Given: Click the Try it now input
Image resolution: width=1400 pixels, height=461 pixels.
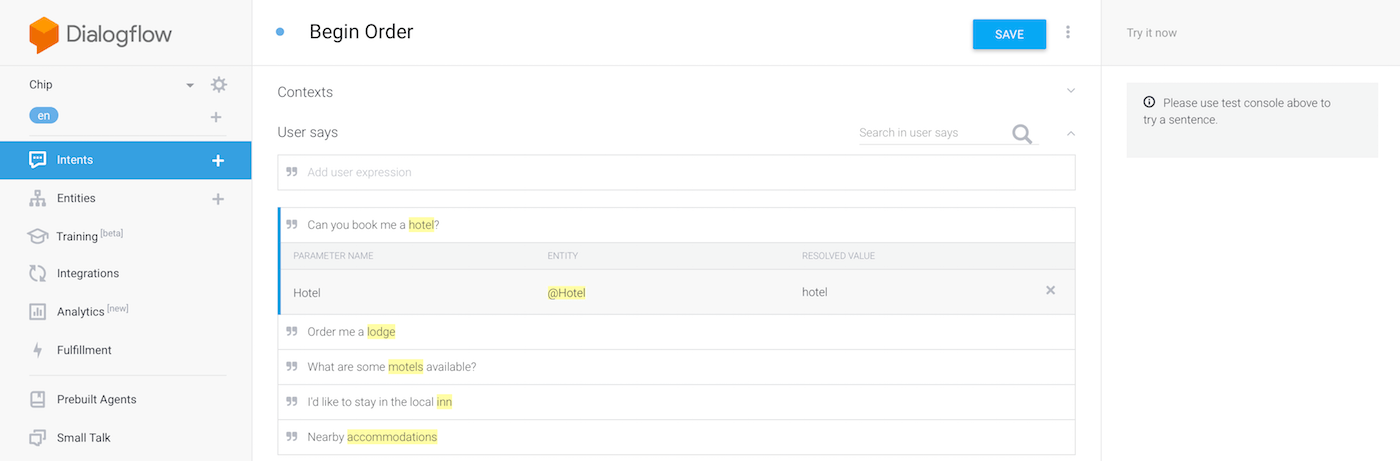Looking at the screenshot, I should point(1250,33).
